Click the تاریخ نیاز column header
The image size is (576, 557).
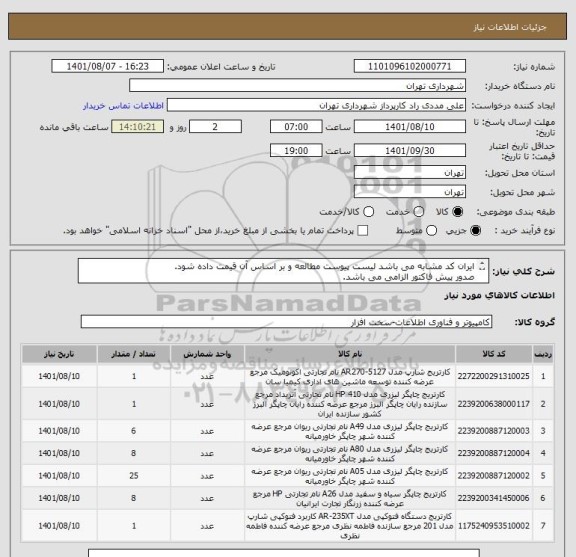pyautogui.click(x=59, y=354)
